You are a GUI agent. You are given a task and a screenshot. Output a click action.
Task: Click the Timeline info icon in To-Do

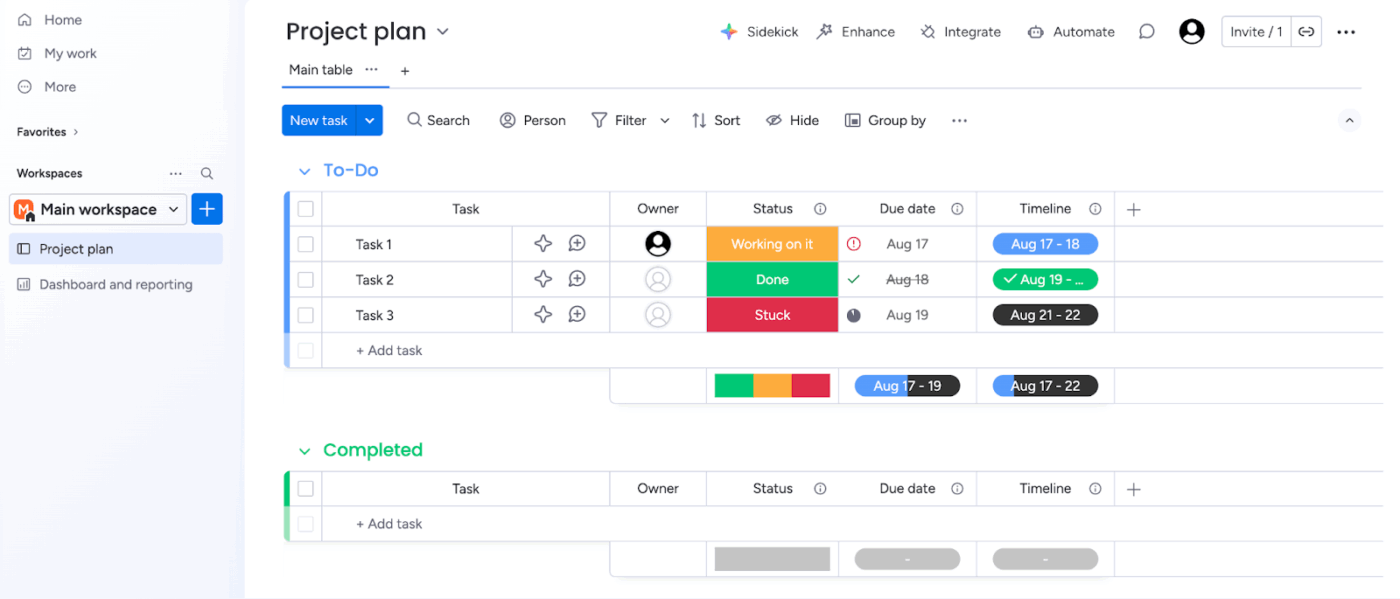click(x=1095, y=209)
